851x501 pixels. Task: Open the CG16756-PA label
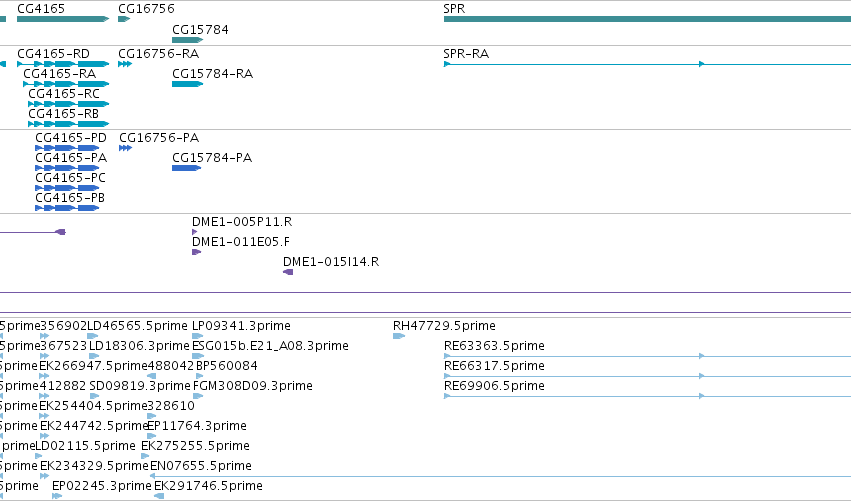tap(158, 138)
